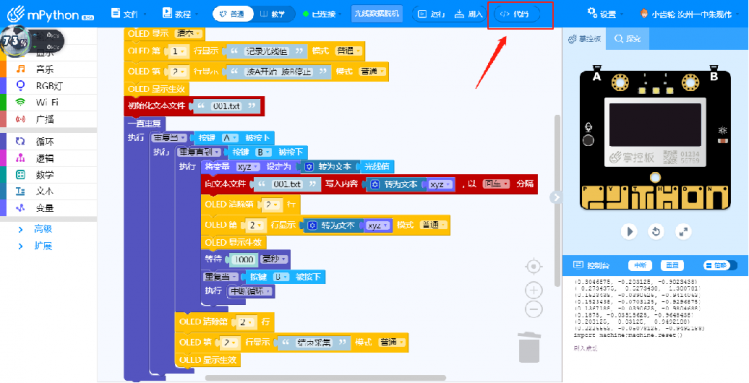Click the 无线数据联机 button

pos(377,14)
